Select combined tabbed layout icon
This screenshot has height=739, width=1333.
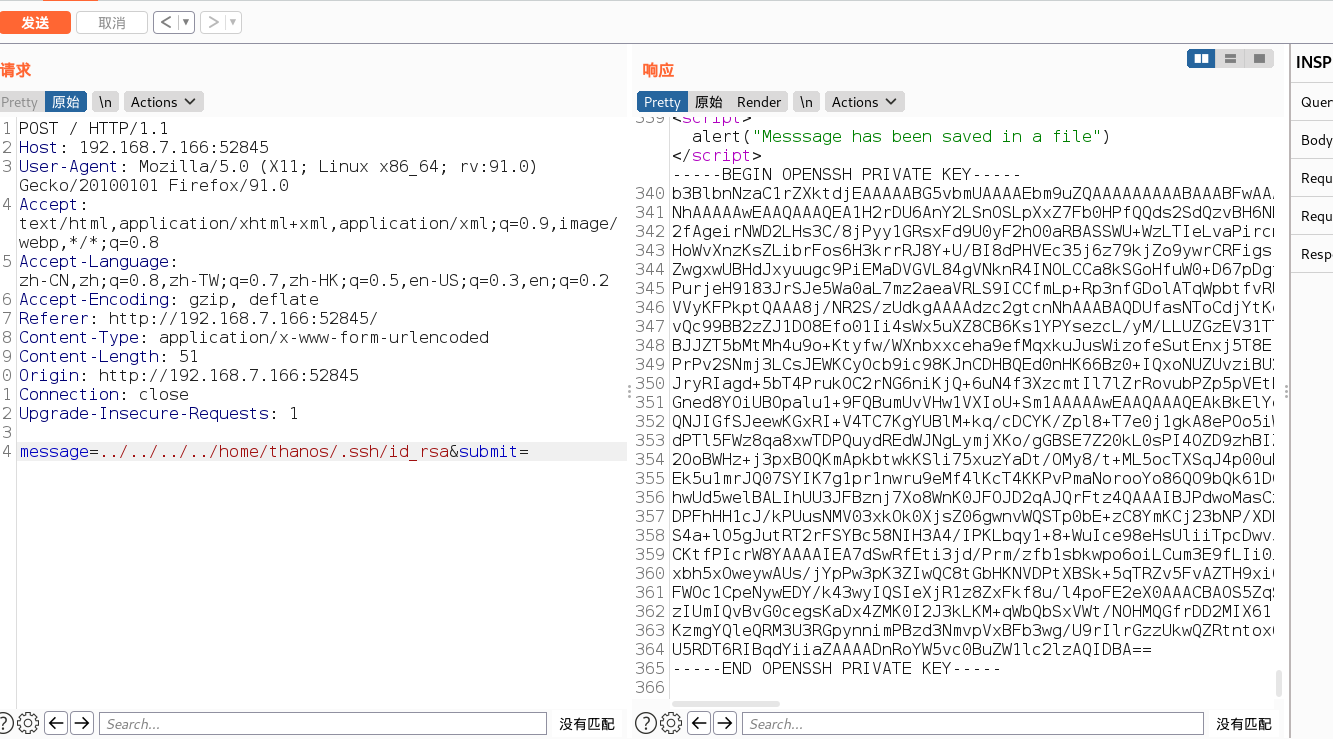[1259, 59]
